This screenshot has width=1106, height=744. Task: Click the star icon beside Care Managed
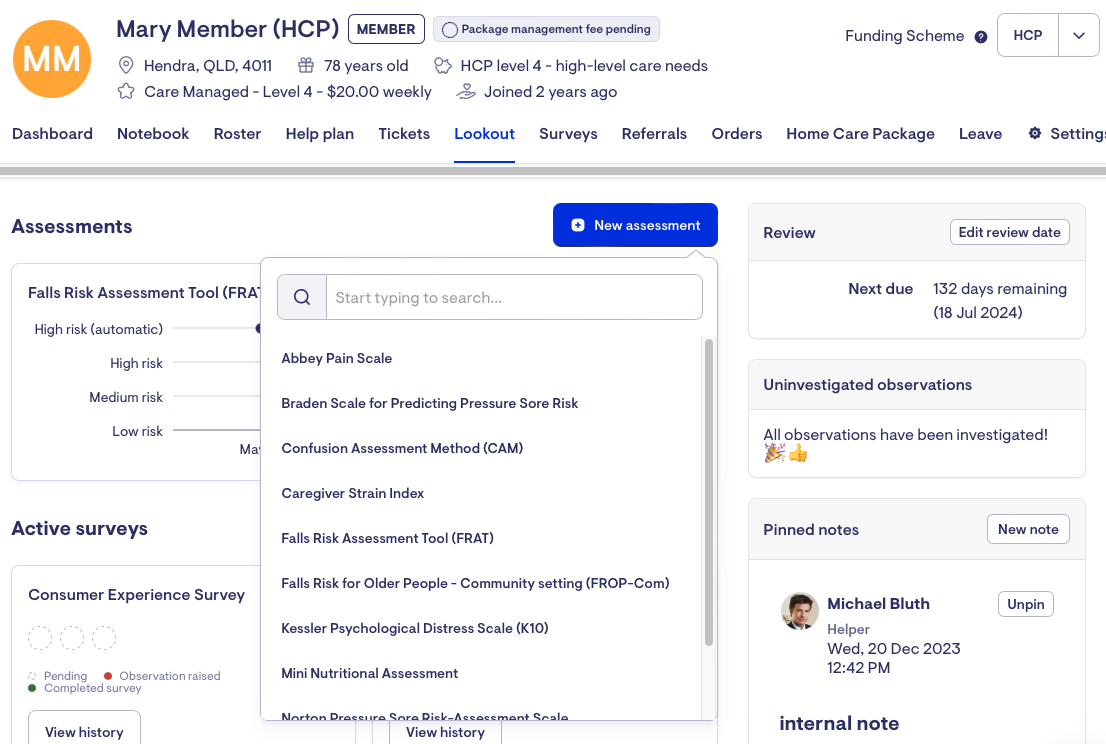126,92
